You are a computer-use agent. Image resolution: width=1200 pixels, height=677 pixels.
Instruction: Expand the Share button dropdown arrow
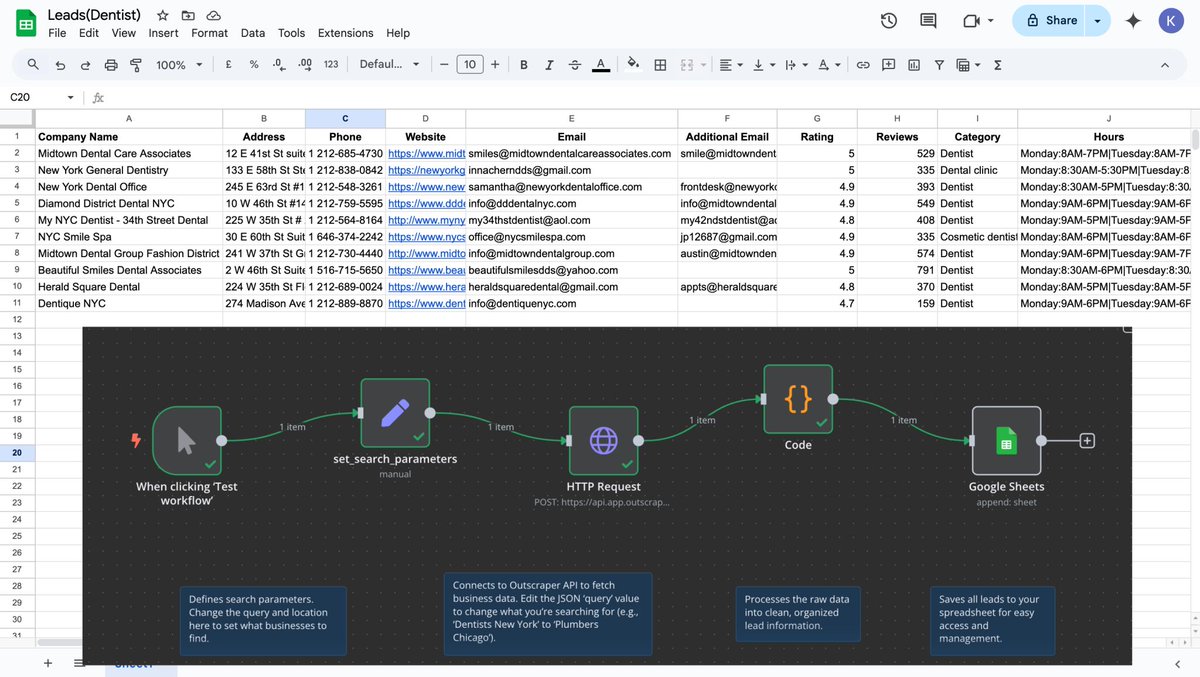point(1098,21)
